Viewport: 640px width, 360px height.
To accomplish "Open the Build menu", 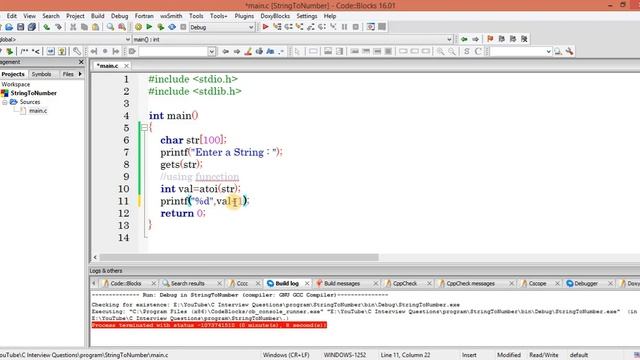I will tap(98, 16).
